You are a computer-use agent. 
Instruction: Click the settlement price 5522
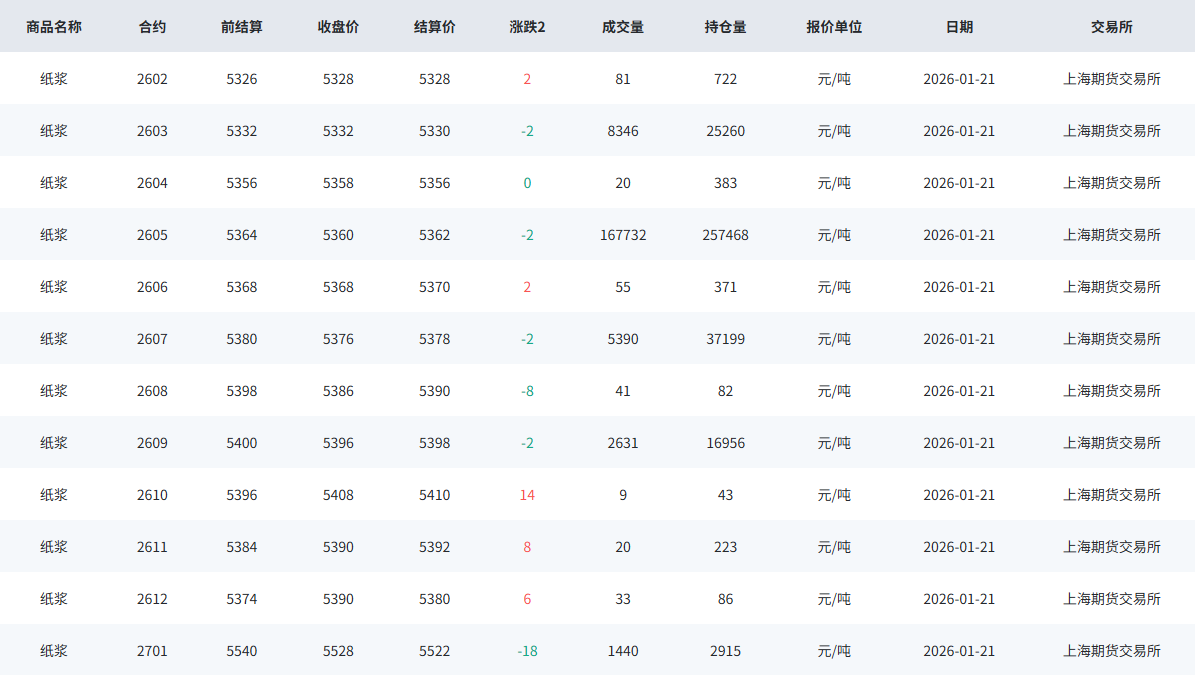coord(434,651)
